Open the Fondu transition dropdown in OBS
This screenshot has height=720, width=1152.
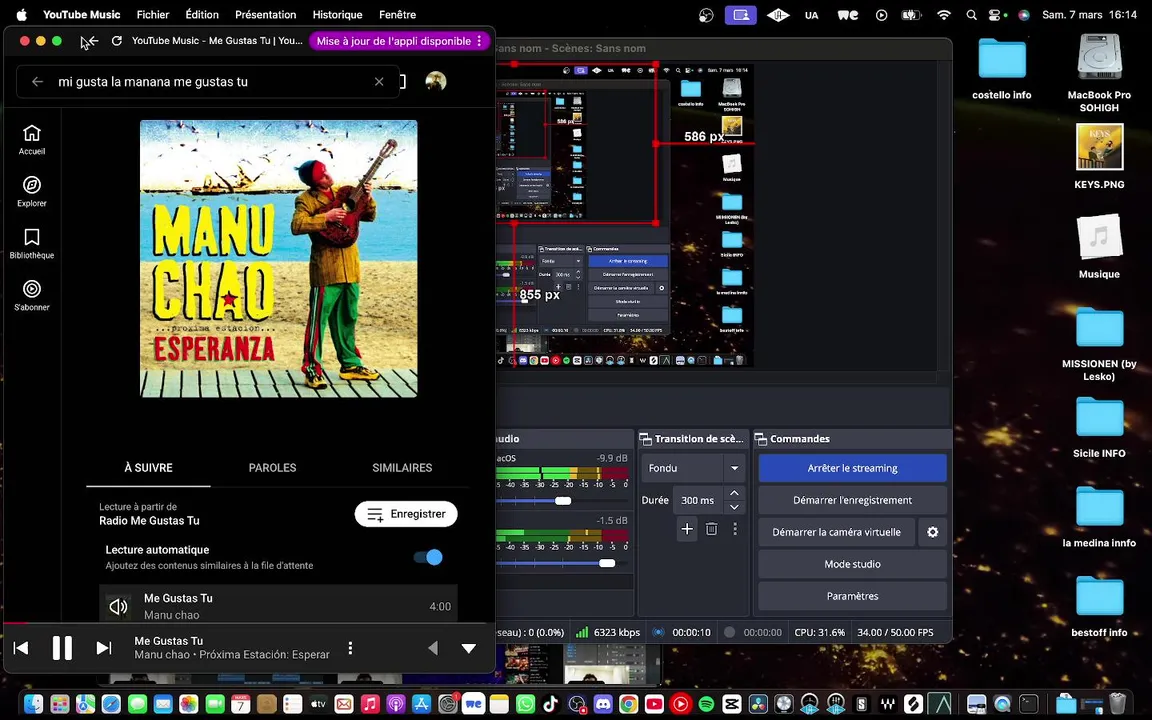694,468
